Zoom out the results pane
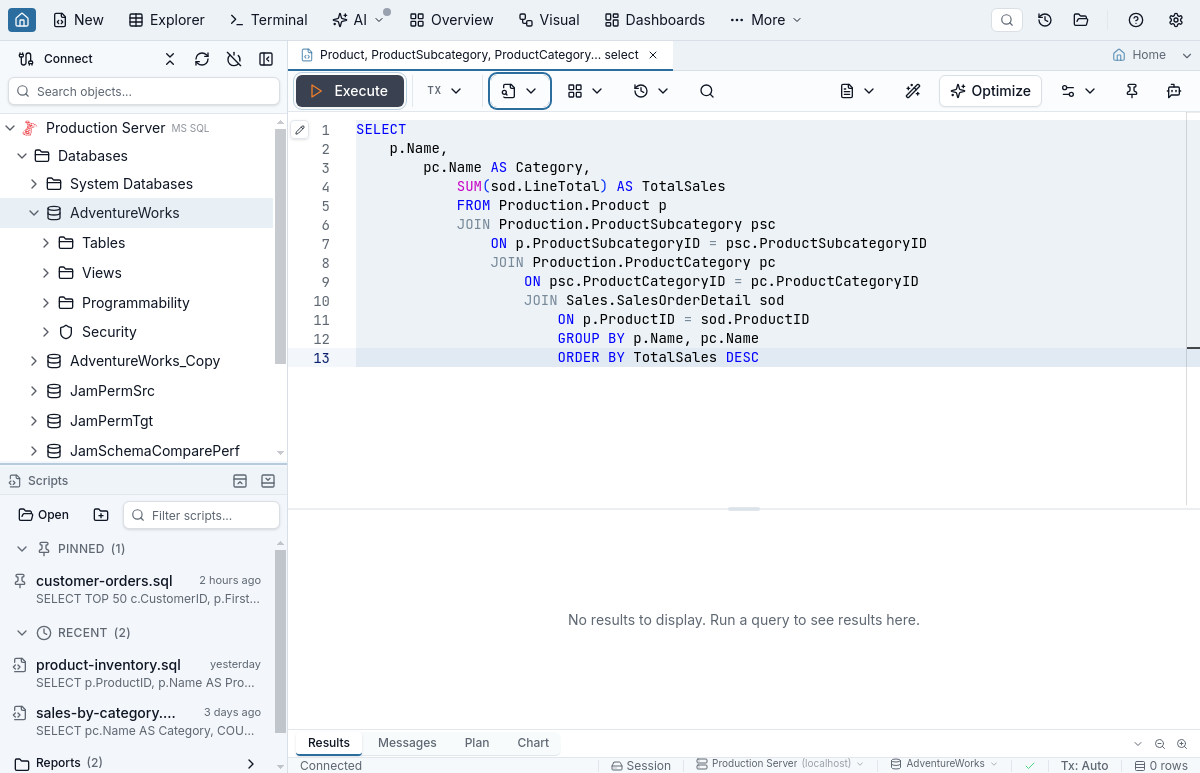 1160,744
